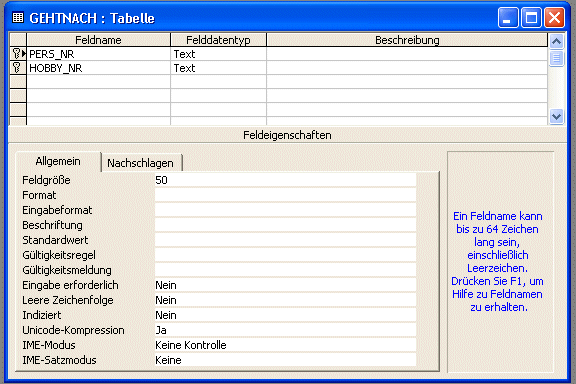Click the Gültigkeitsmeldung property field
This screenshot has height=384, width=576.
coord(285,270)
